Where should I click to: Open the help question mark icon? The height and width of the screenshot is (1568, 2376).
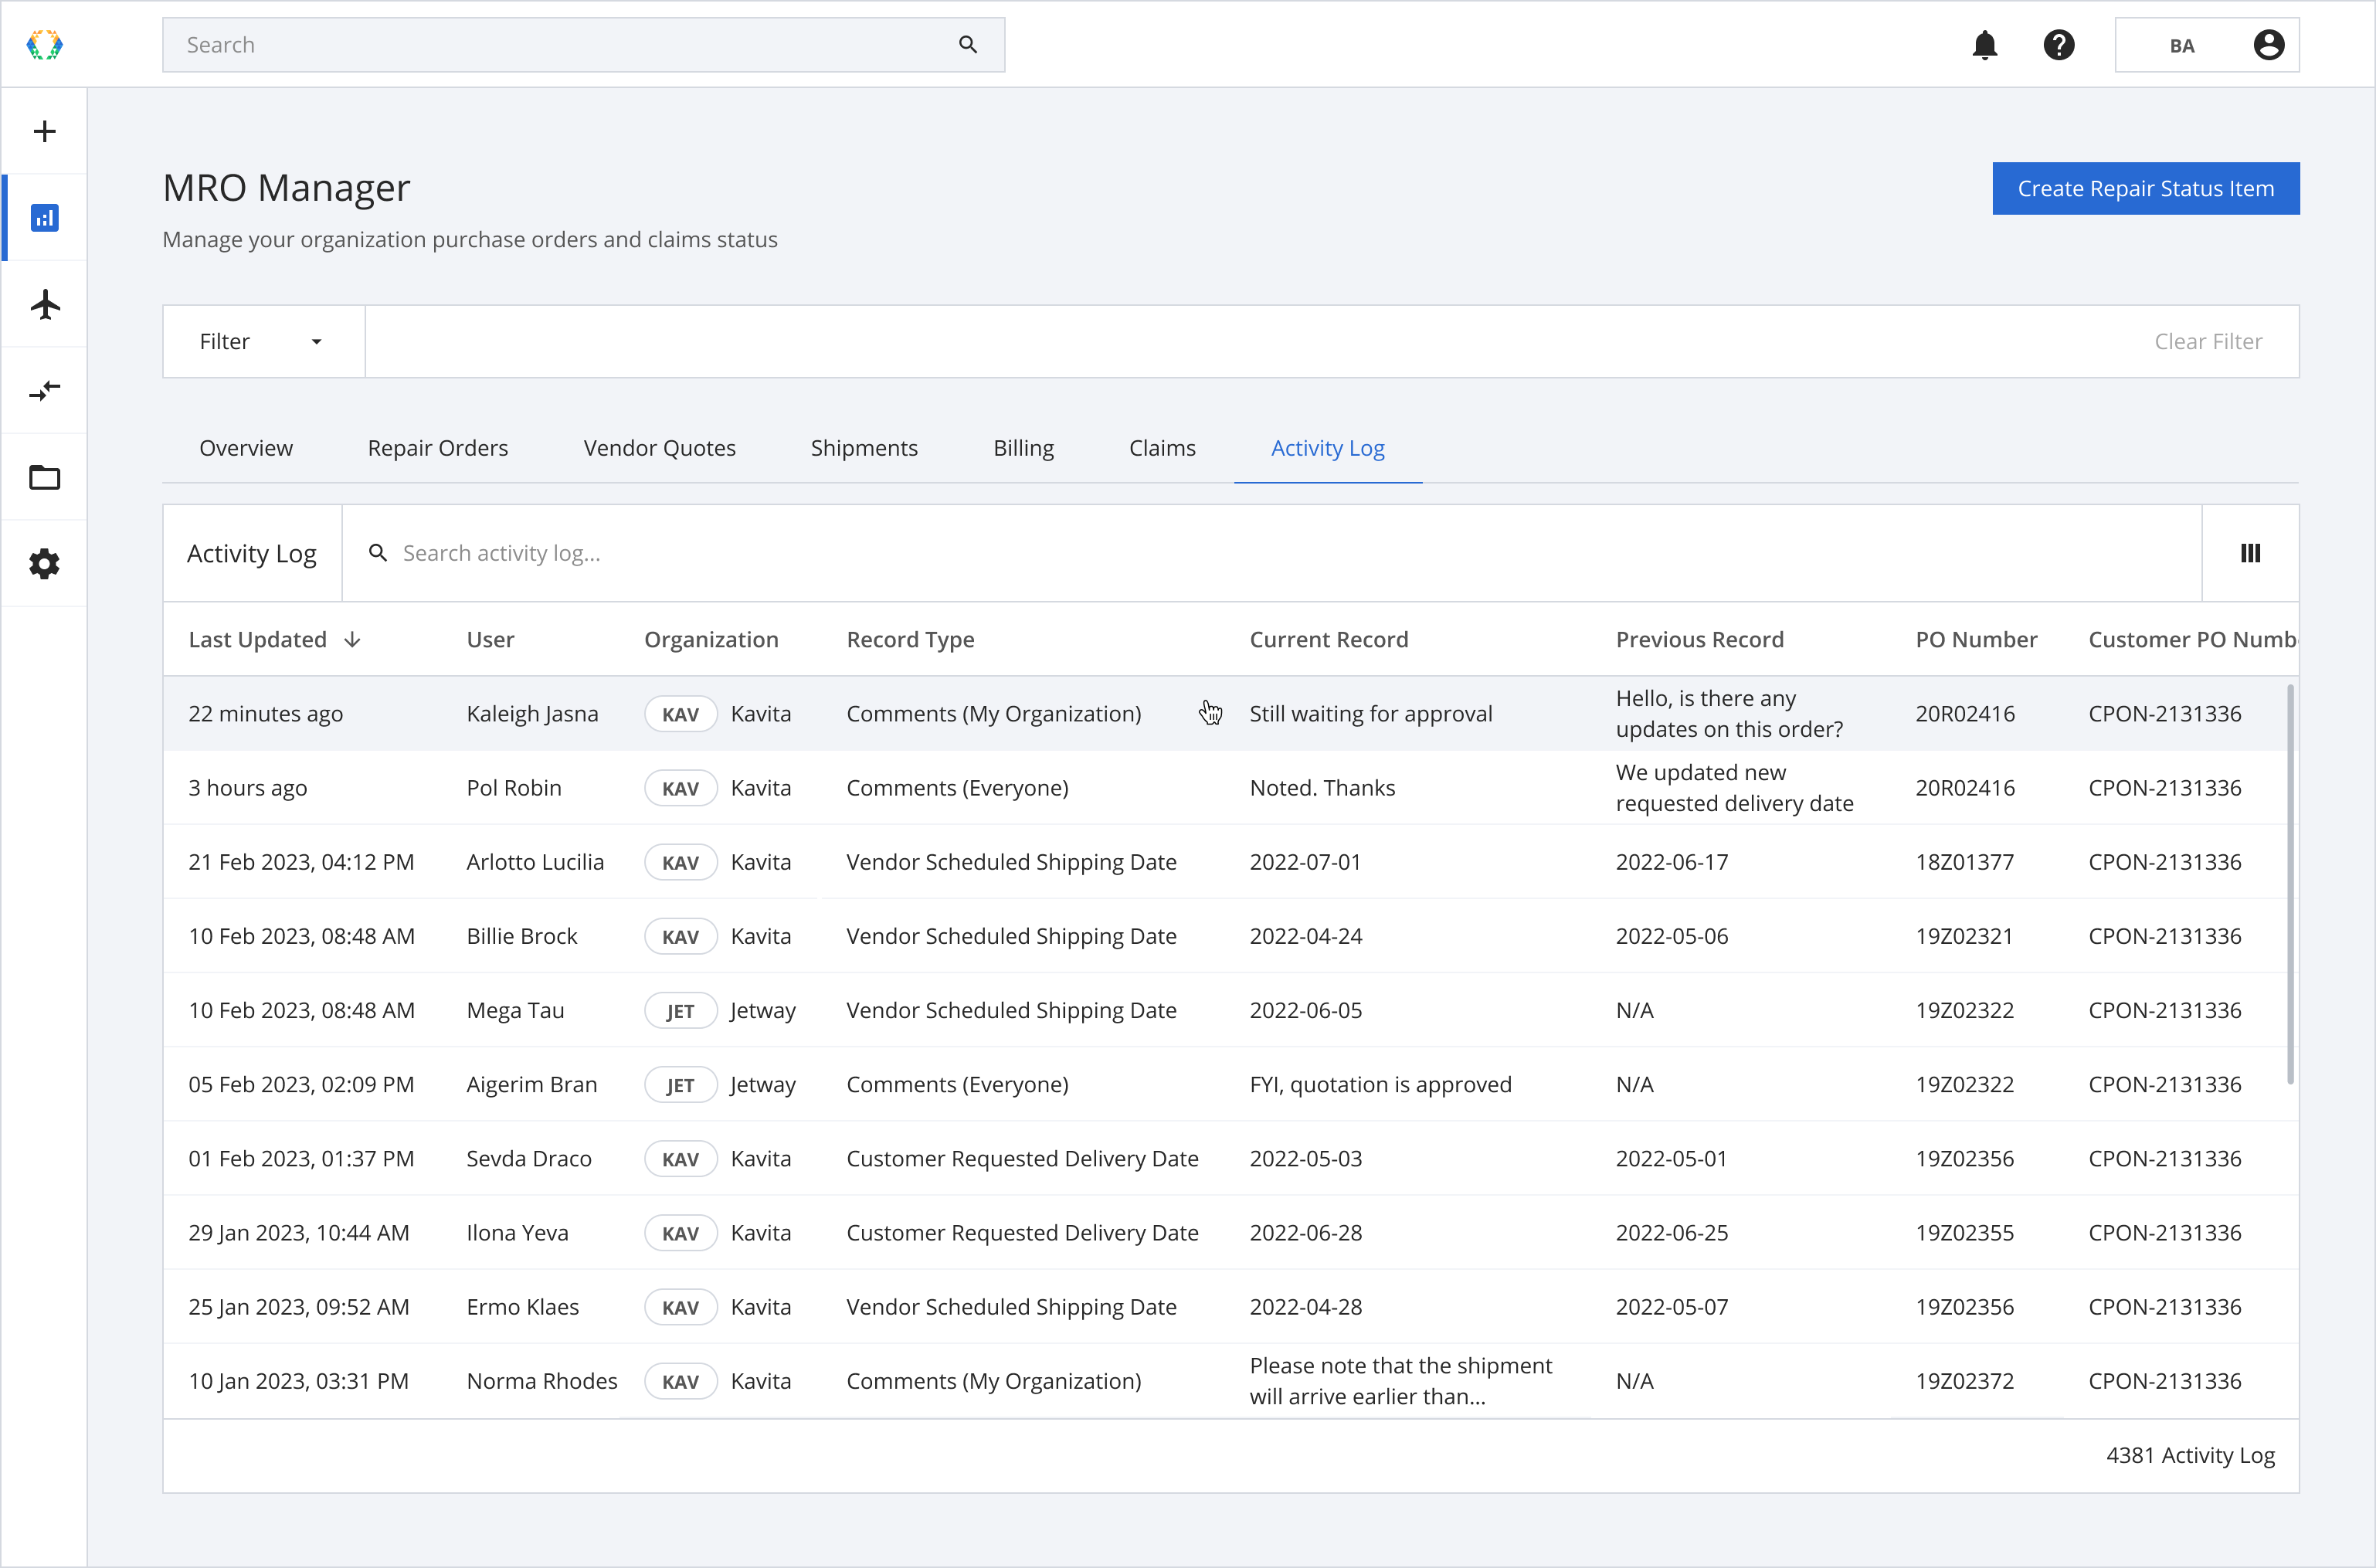pos(2058,45)
